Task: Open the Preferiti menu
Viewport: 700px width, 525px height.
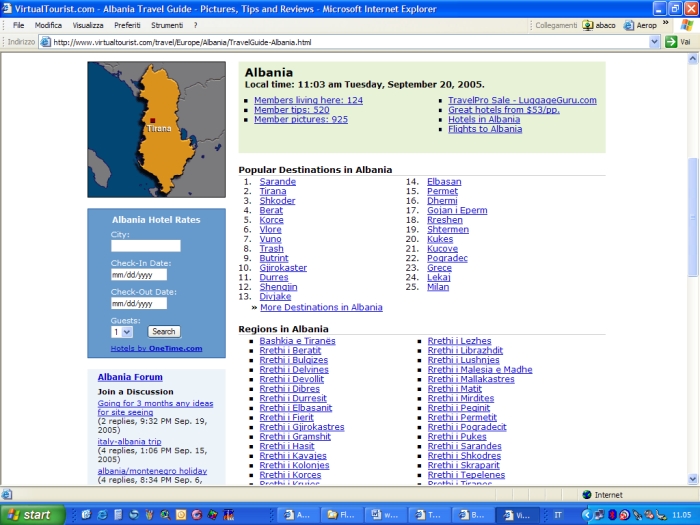Action: click(x=127, y=25)
